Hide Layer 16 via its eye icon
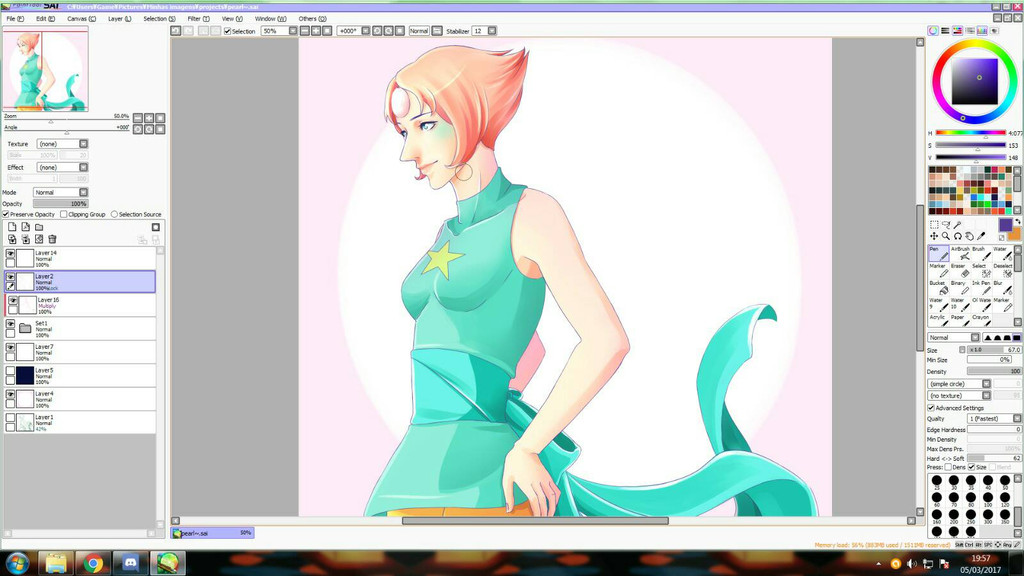This screenshot has height=576, width=1024. tap(13, 300)
